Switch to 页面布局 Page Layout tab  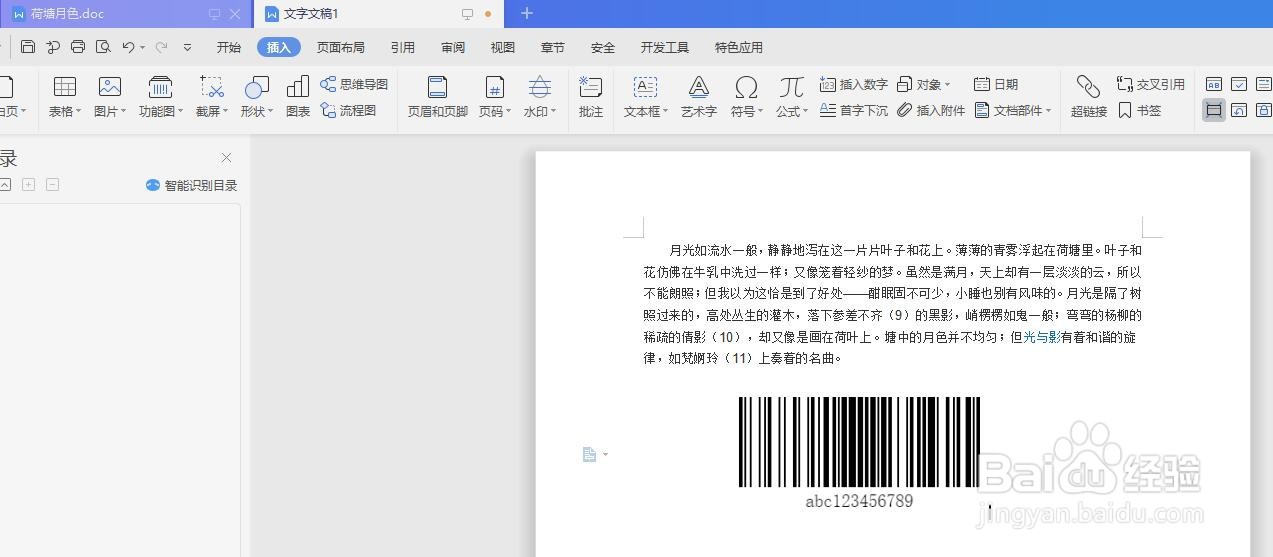(x=341, y=47)
